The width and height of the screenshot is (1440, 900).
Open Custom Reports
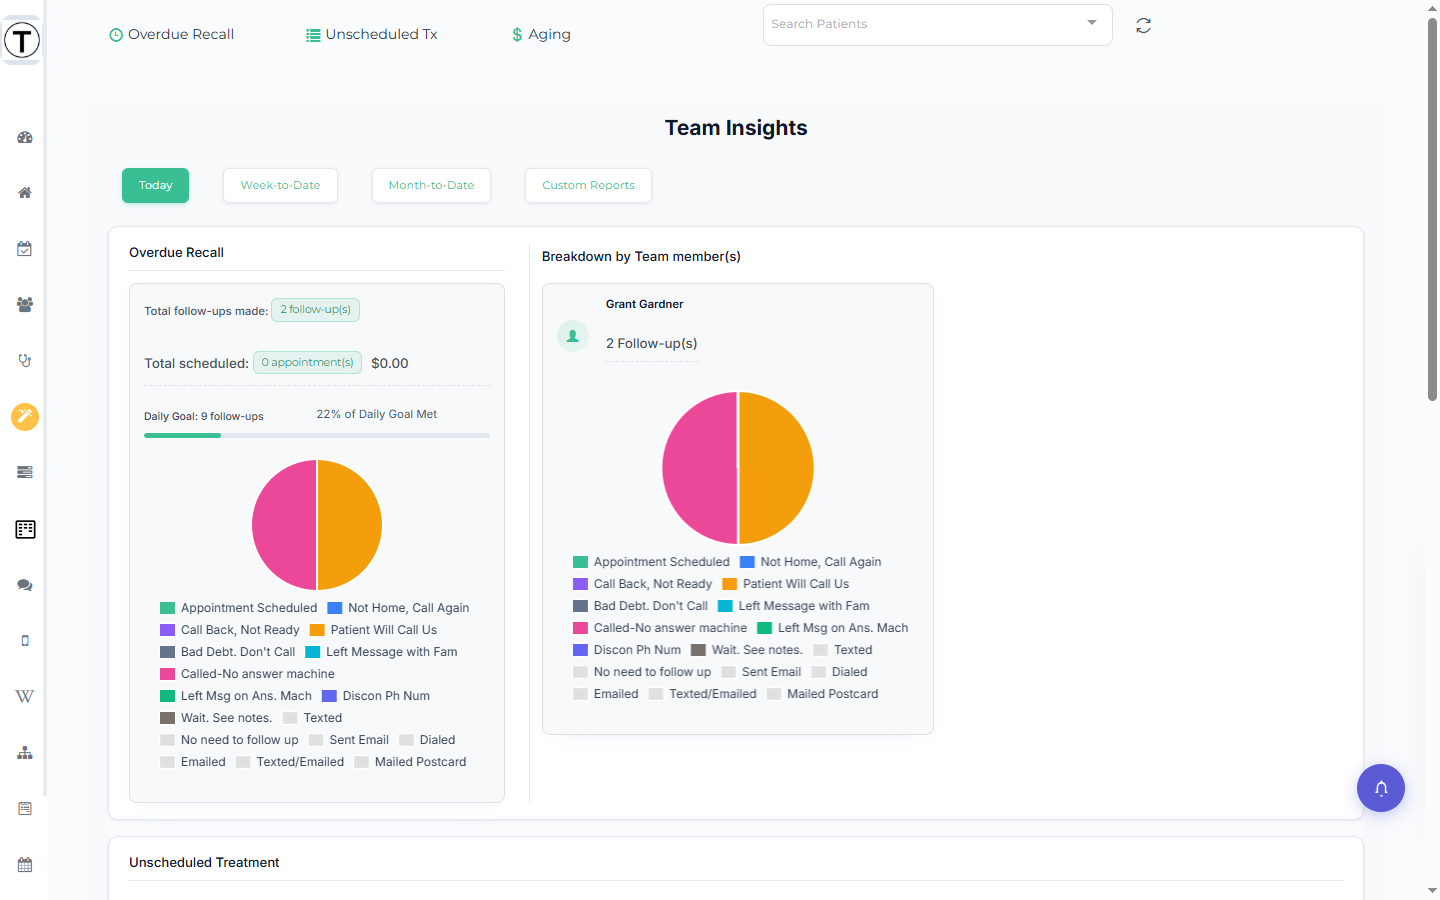point(588,185)
